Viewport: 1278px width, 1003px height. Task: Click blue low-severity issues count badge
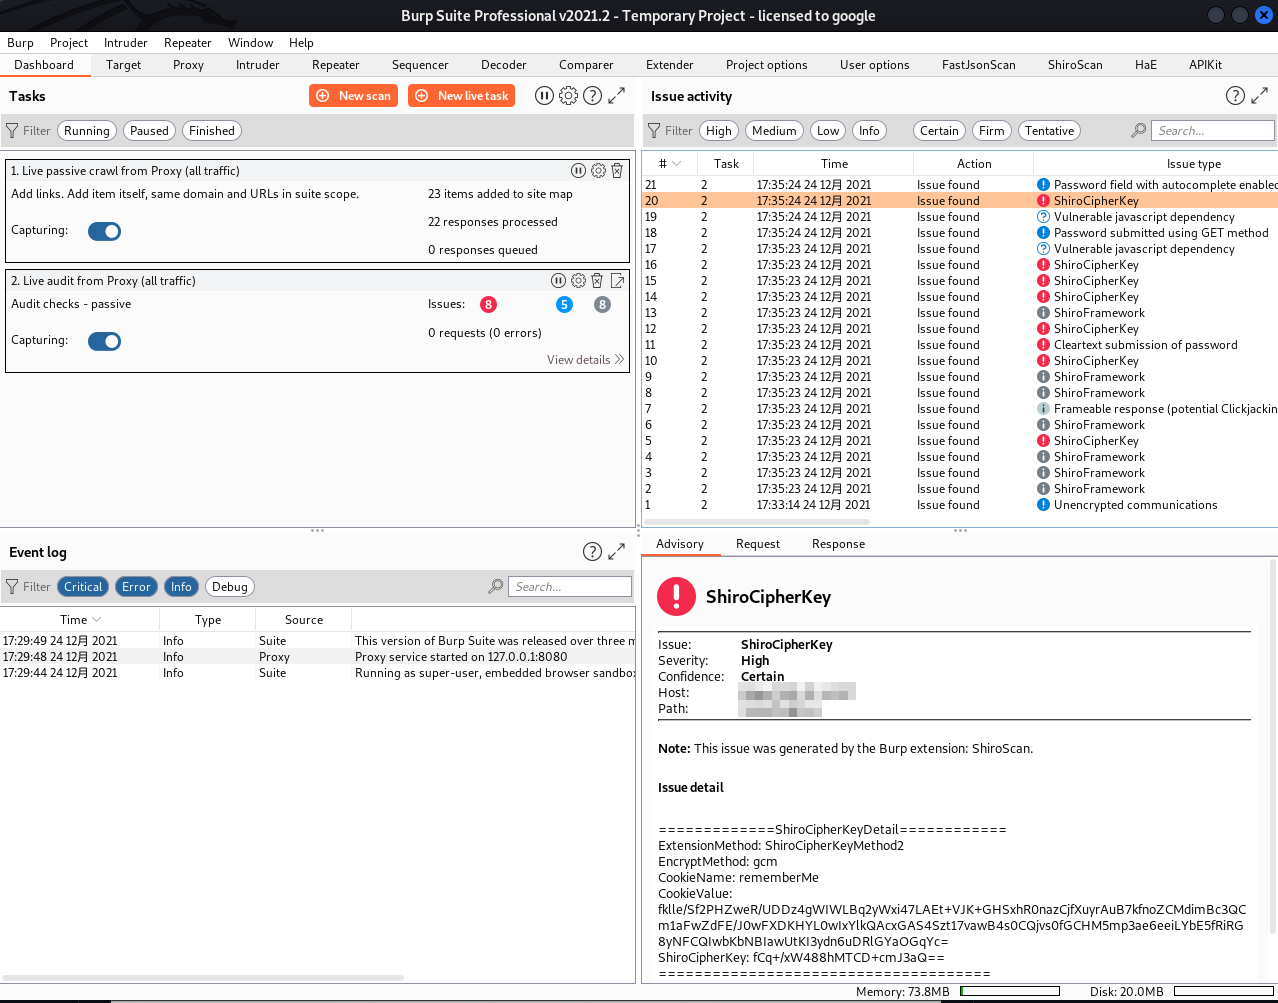pyautogui.click(x=564, y=304)
